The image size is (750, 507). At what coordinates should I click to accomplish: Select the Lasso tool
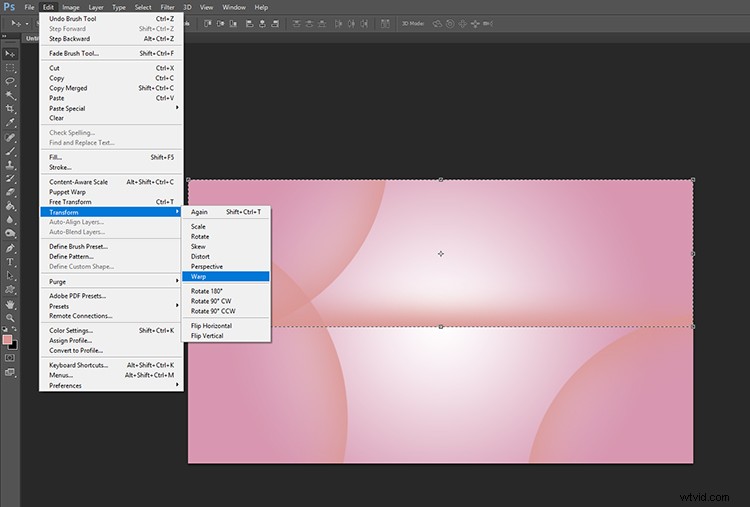point(10,81)
